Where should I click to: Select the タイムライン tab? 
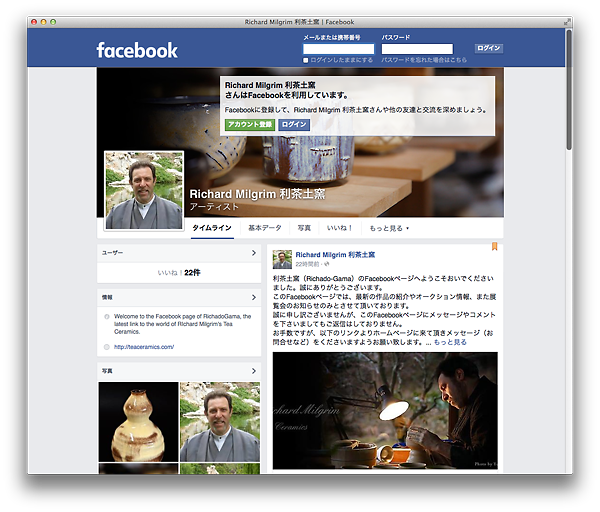(212, 228)
